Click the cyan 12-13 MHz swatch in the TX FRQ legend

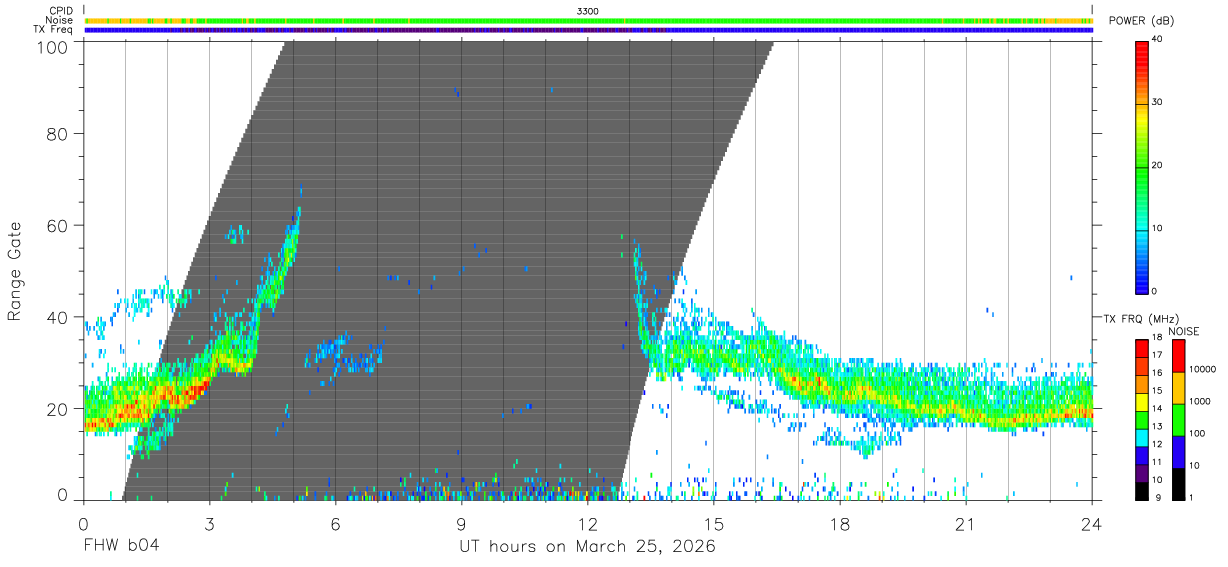point(1143,437)
